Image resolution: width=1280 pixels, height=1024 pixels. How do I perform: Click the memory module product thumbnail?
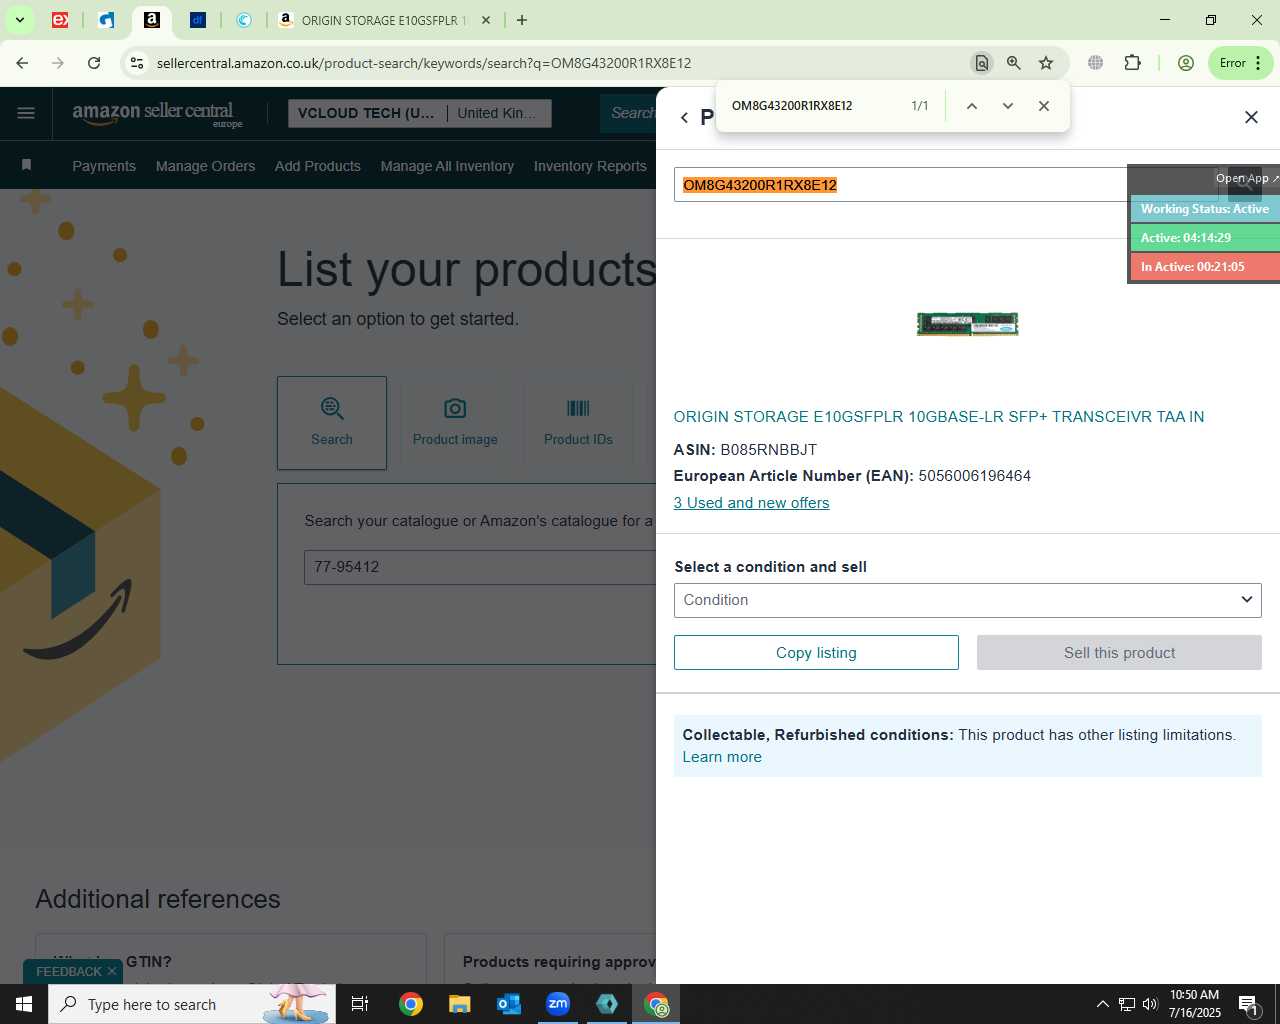coord(967,324)
